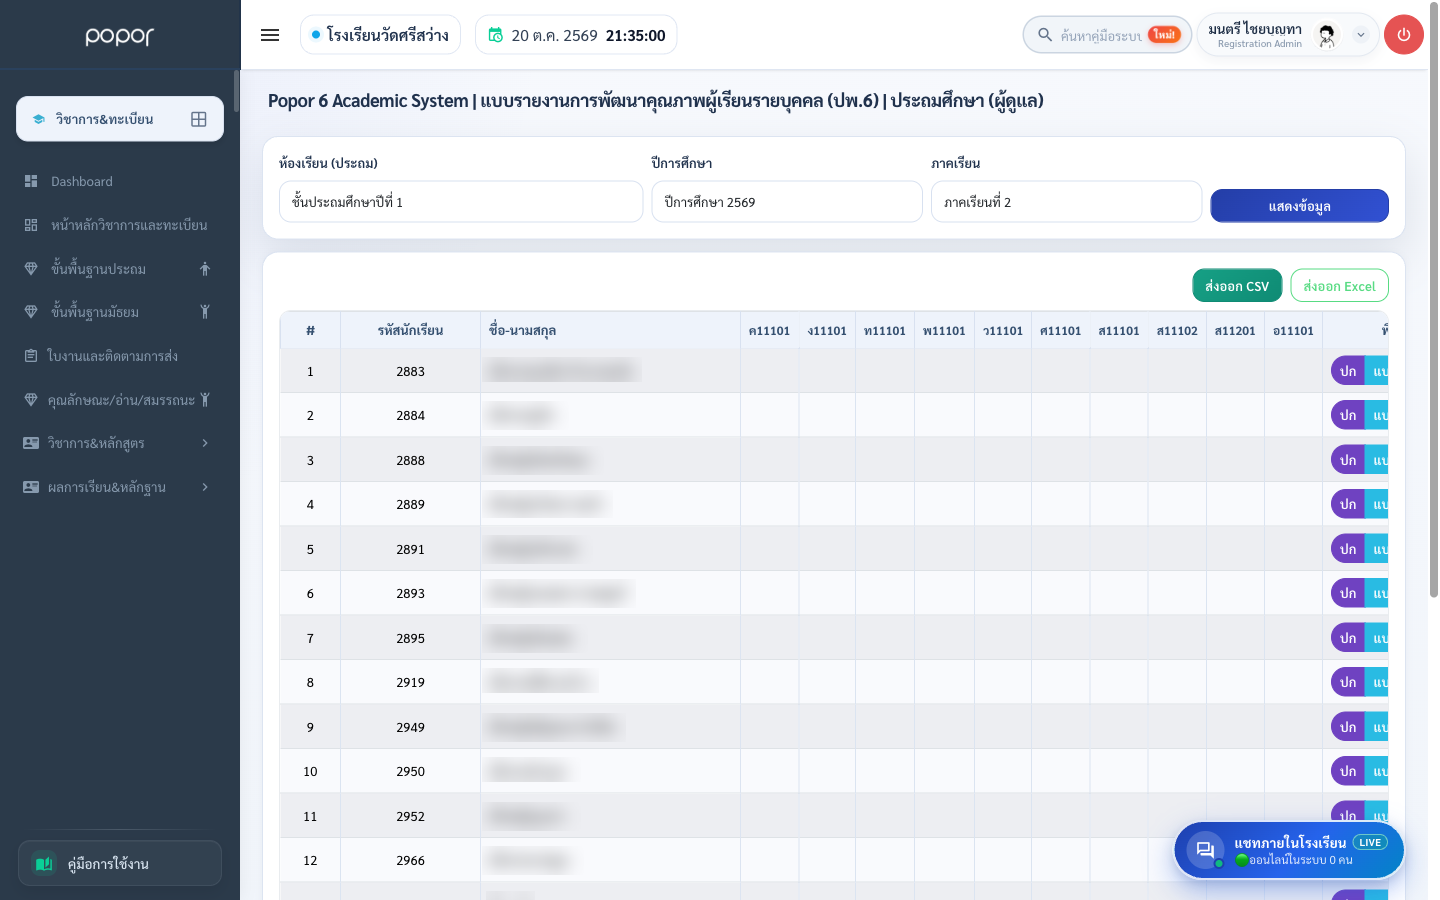Click the user avatar icon
Viewport: 1440px width, 900px height.
coord(1327,35)
